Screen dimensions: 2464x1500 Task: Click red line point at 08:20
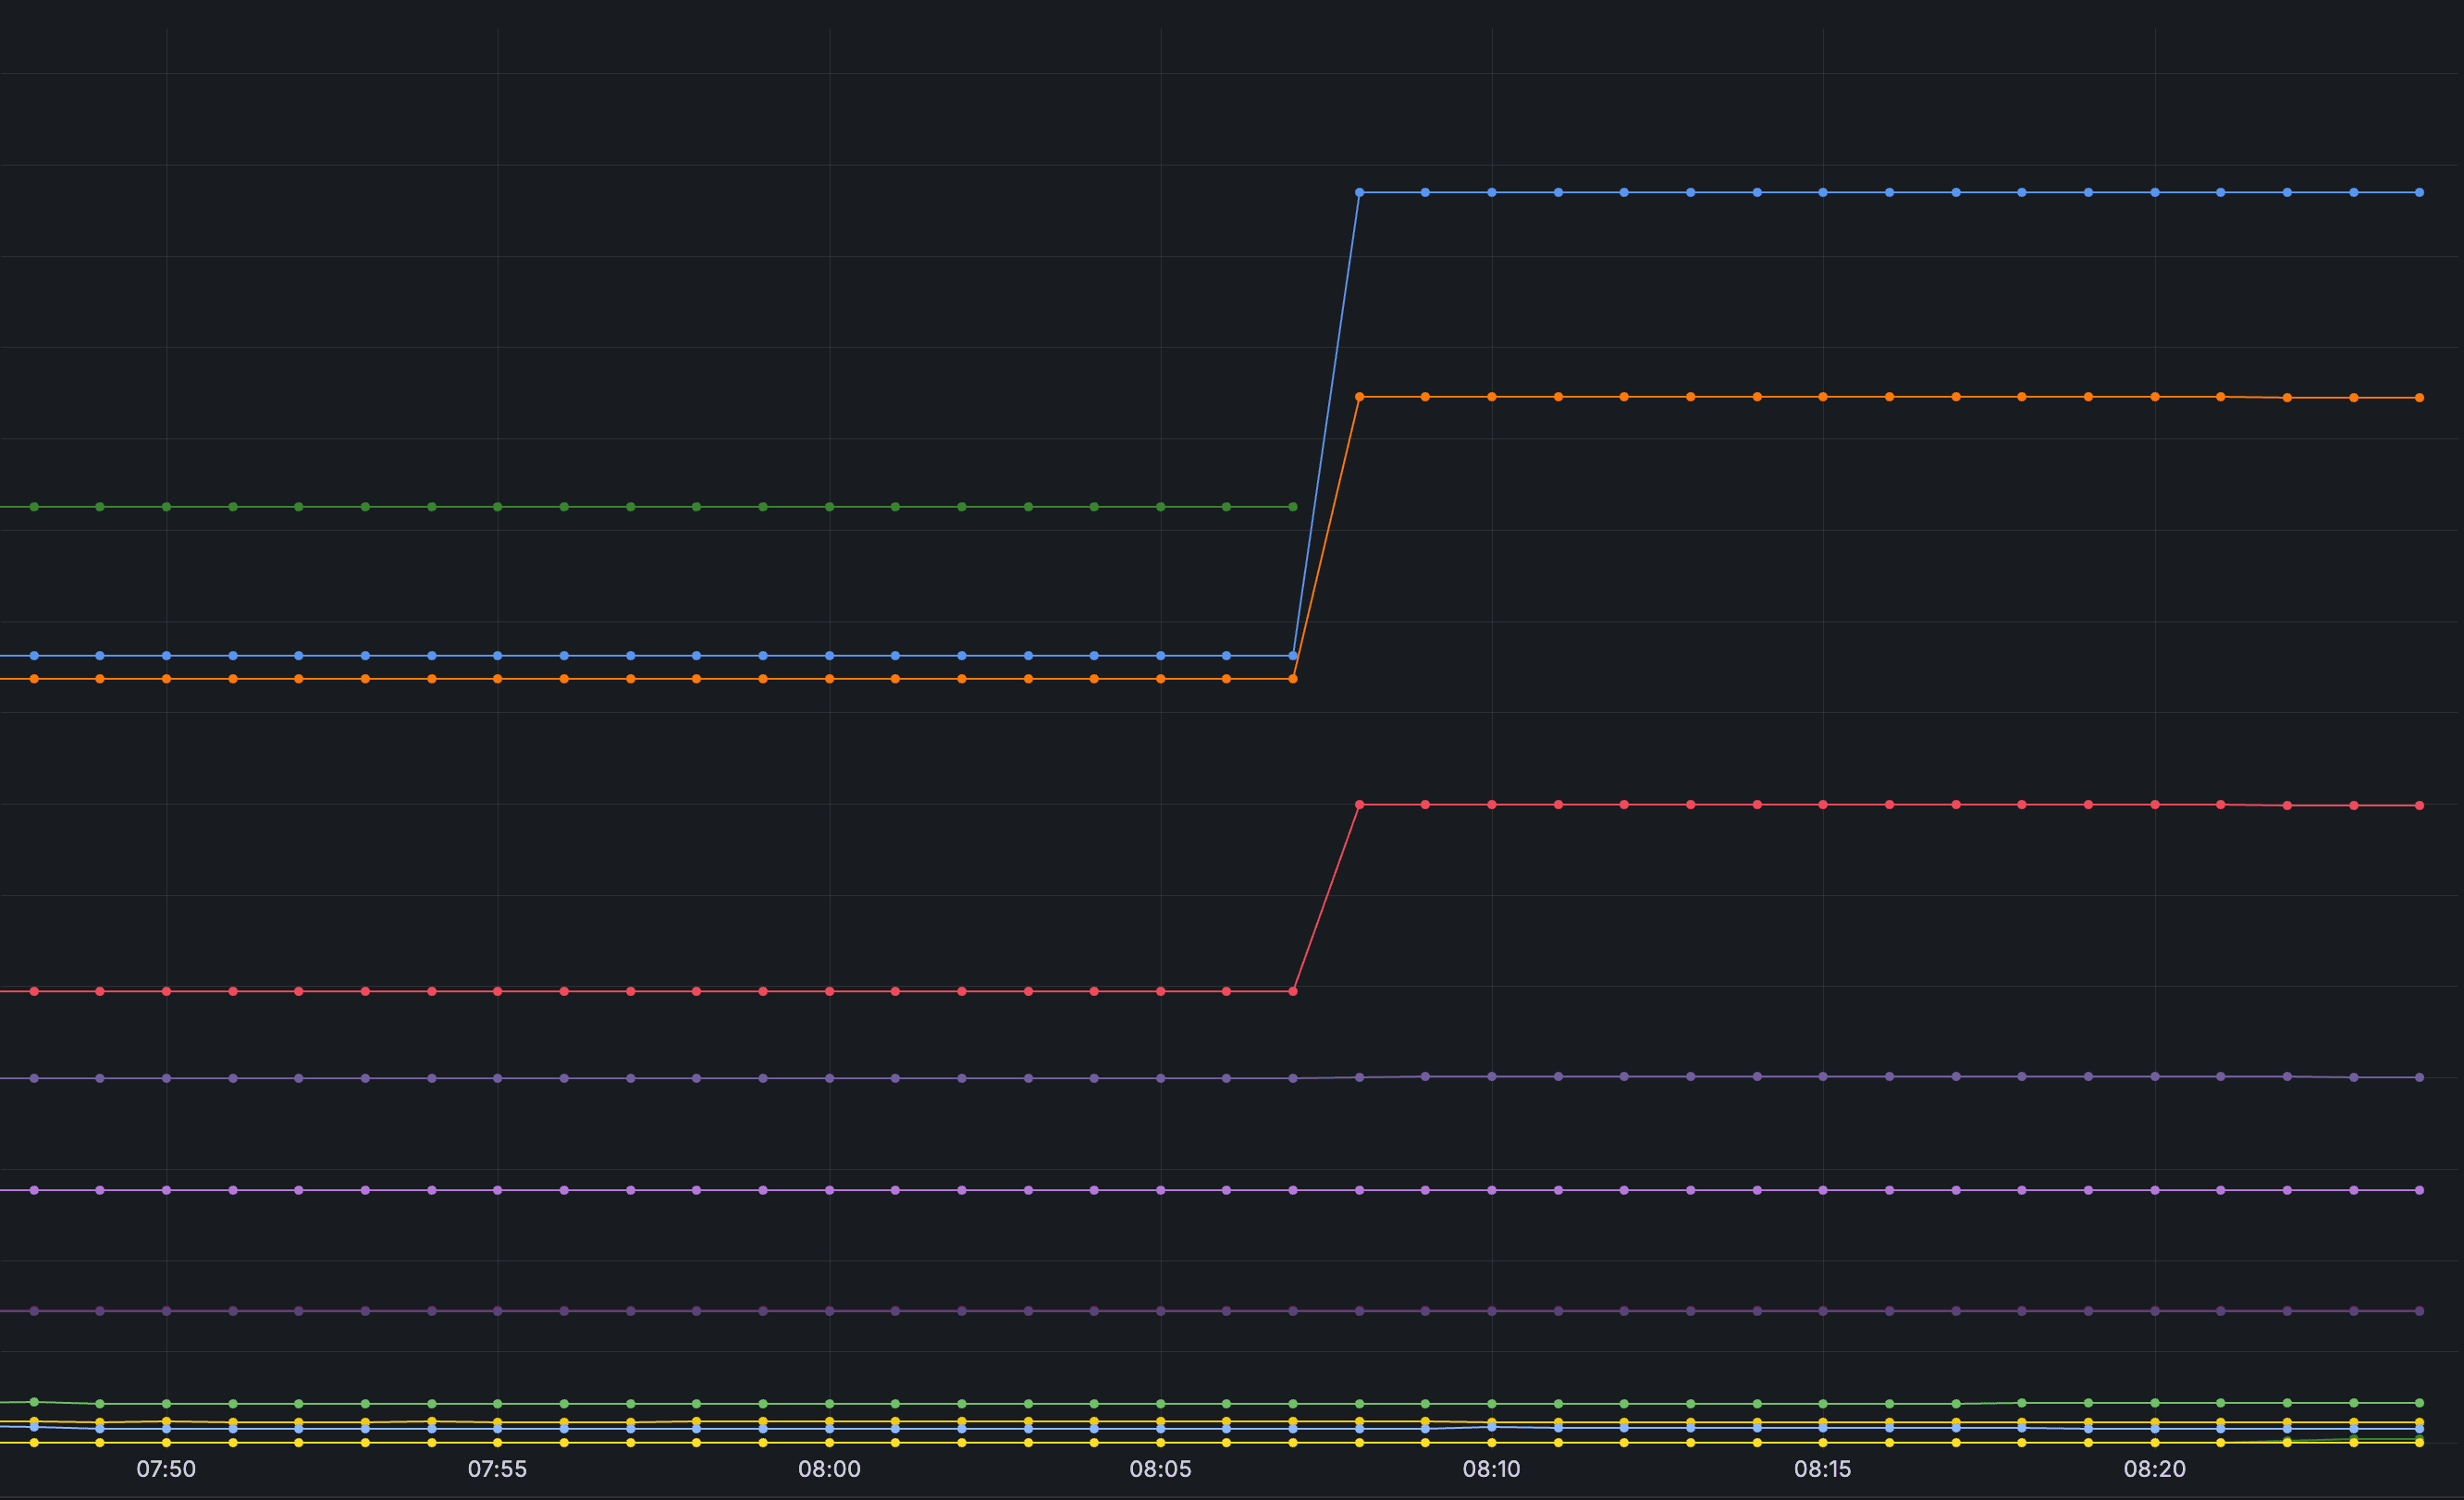2154,805
